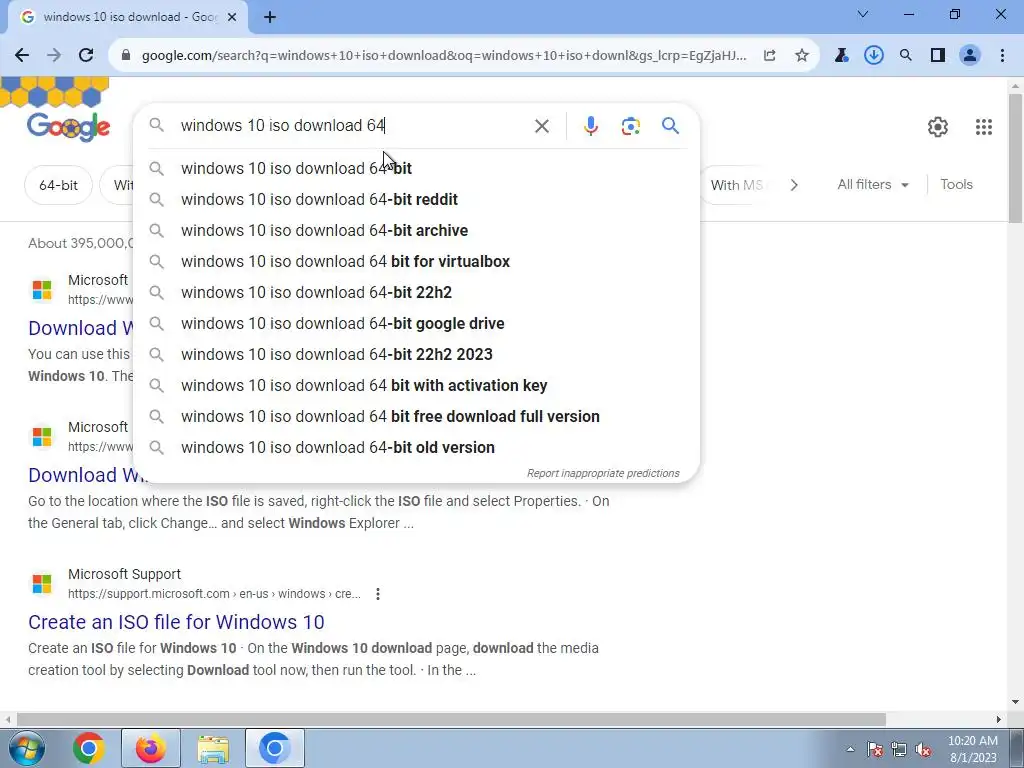
Task: Open the Tools search option
Action: coord(956,185)
